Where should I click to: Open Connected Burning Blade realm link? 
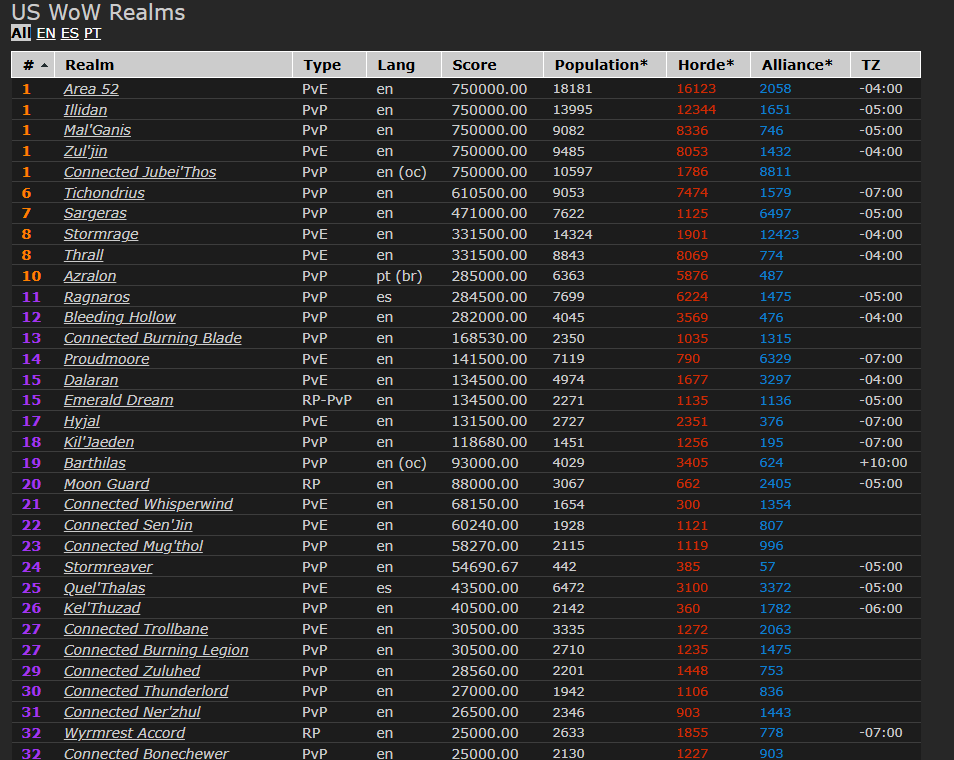click(x=153, y=338)
